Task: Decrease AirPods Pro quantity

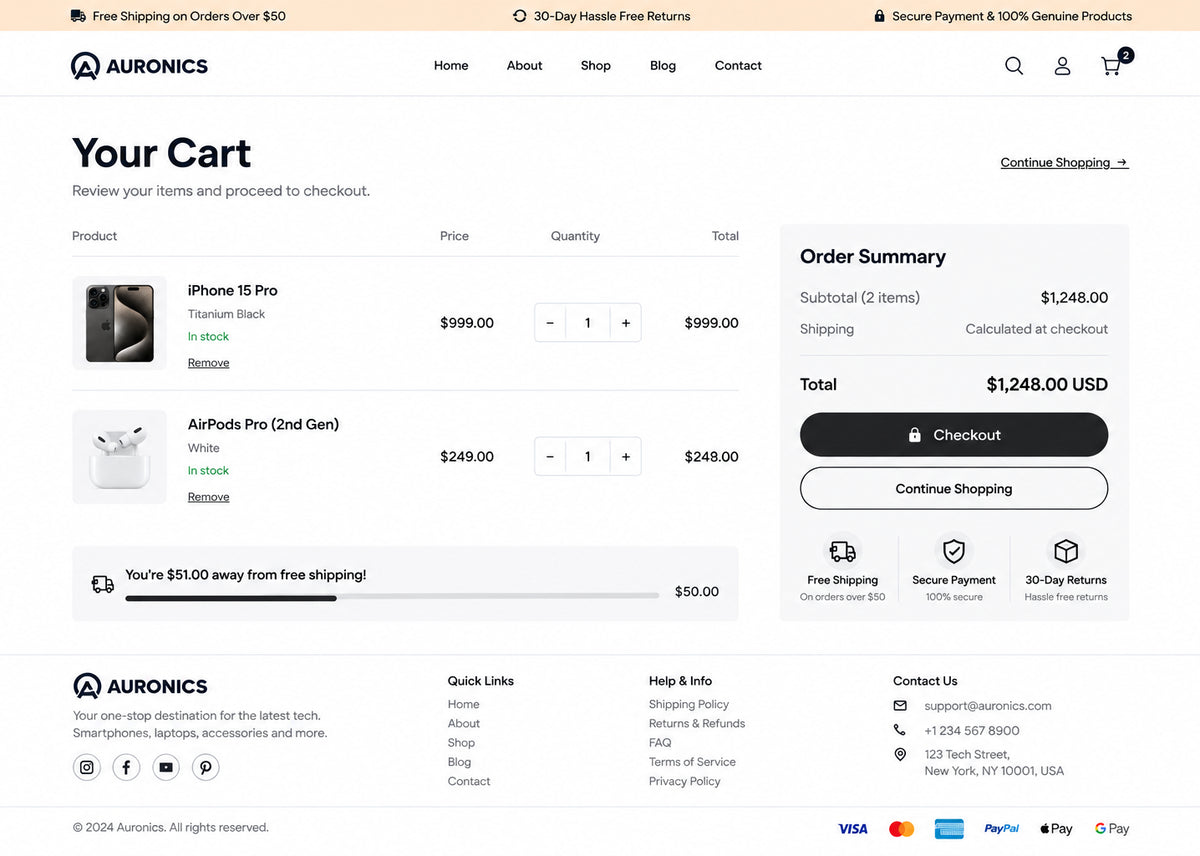Action: pyautogui.click(x=550, y=457)
